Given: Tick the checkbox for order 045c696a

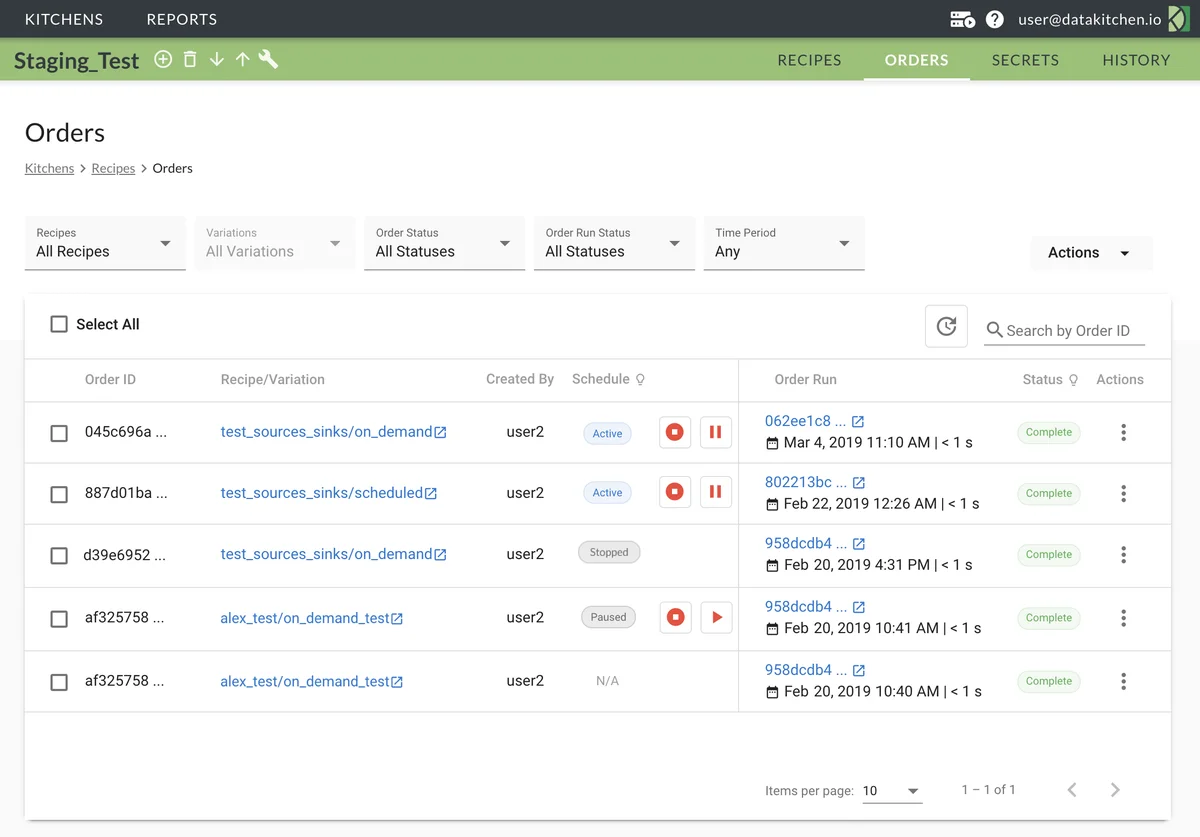Looking at the screenshot, I should pyautogui.click(x=59, y=433).
